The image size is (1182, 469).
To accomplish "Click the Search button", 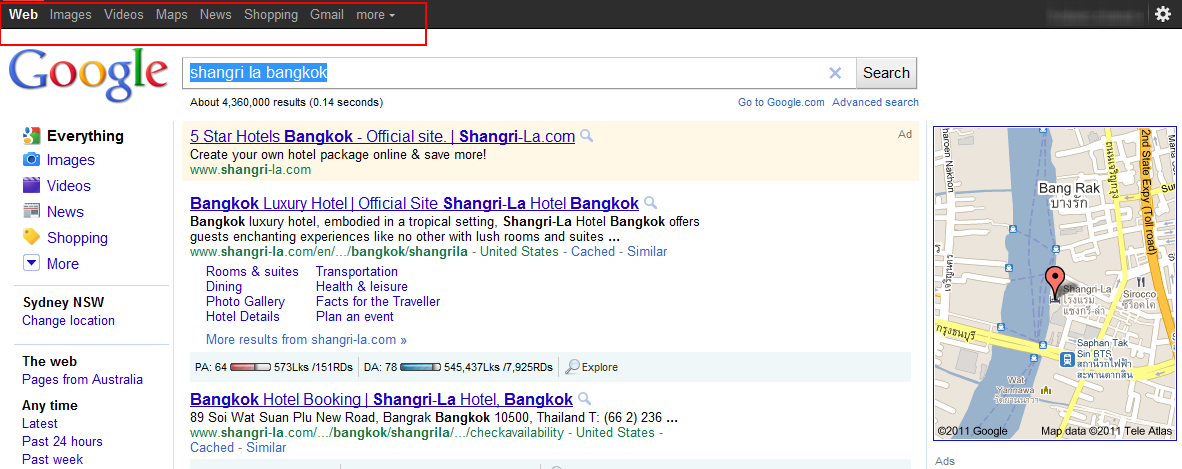I will (x=886, y=73).
